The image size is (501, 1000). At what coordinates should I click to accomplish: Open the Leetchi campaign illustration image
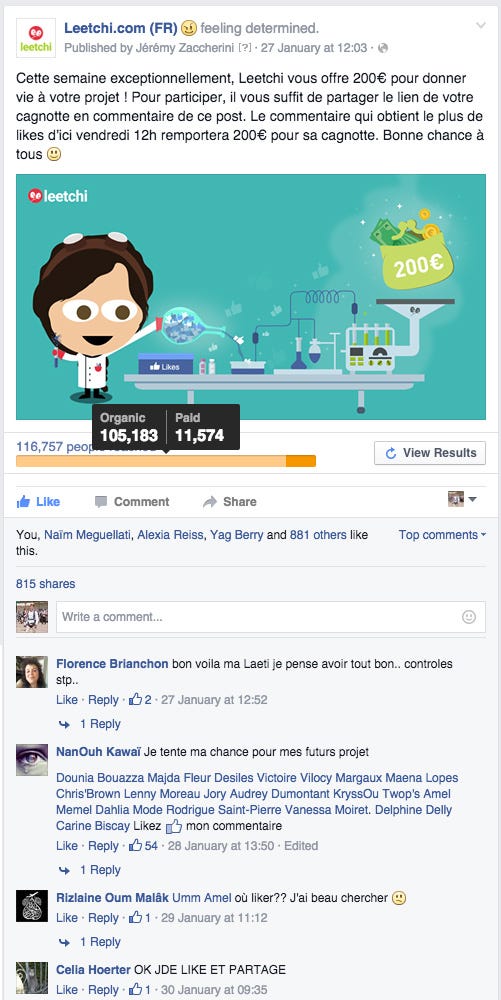[250, 297]
